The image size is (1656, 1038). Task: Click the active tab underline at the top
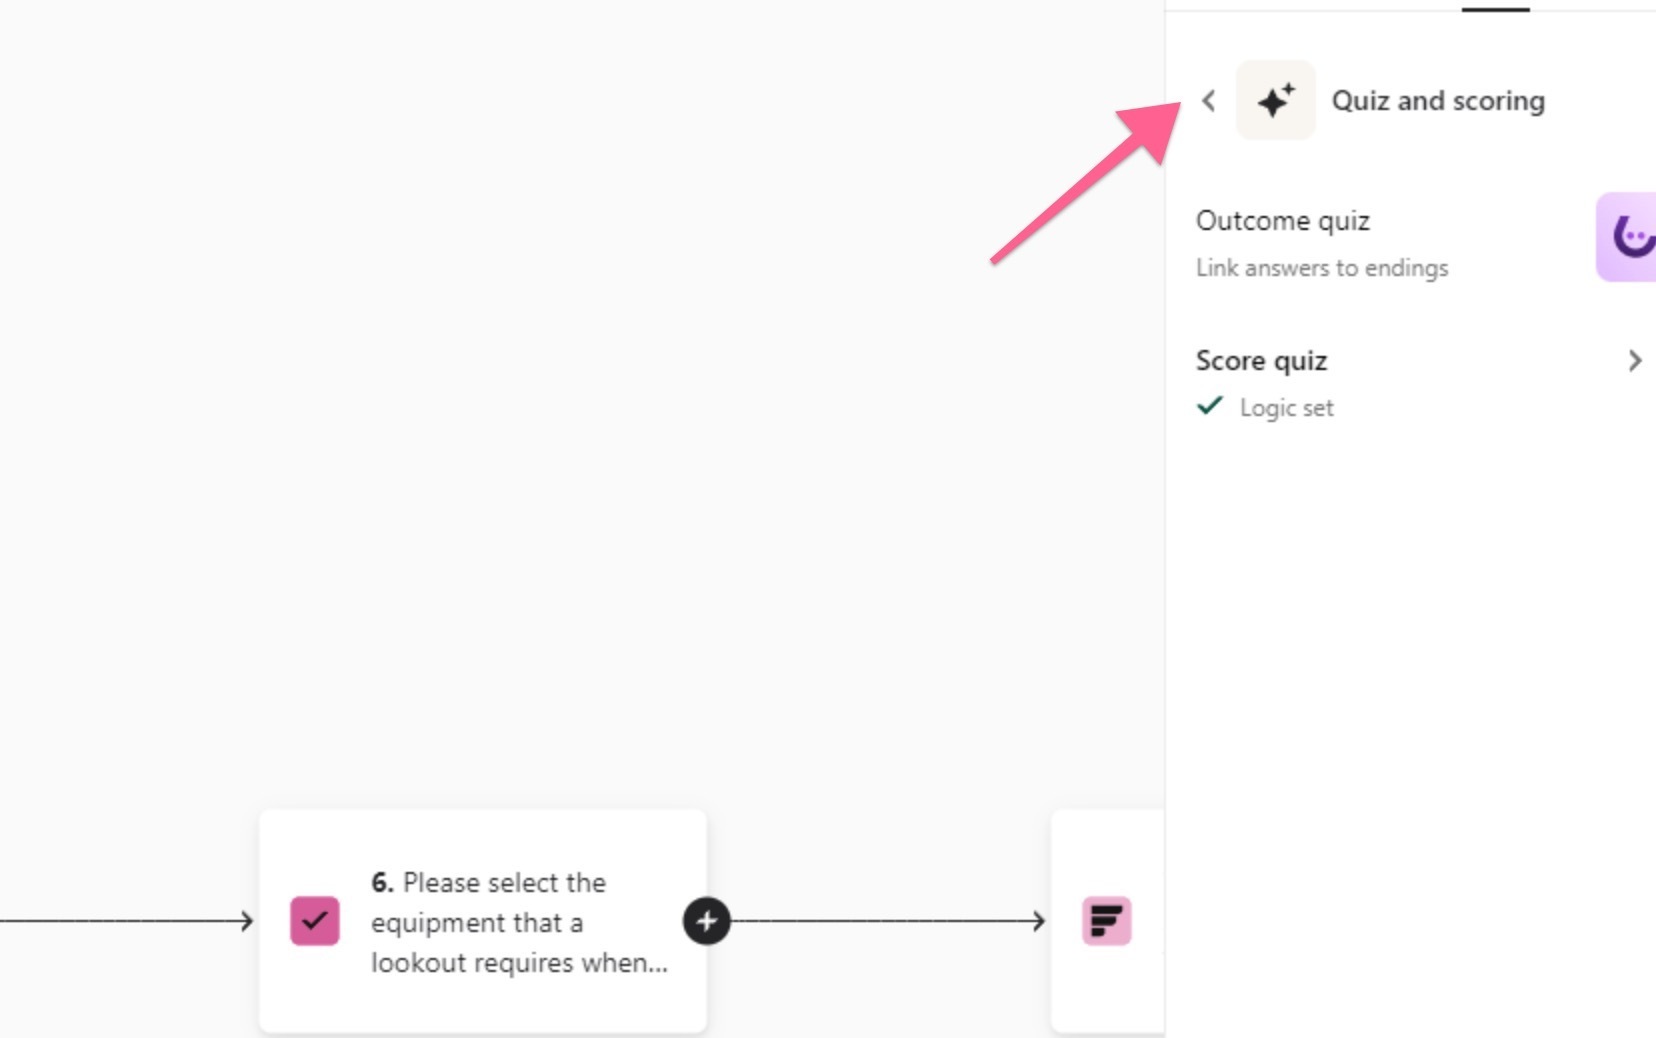point(1496,9)
